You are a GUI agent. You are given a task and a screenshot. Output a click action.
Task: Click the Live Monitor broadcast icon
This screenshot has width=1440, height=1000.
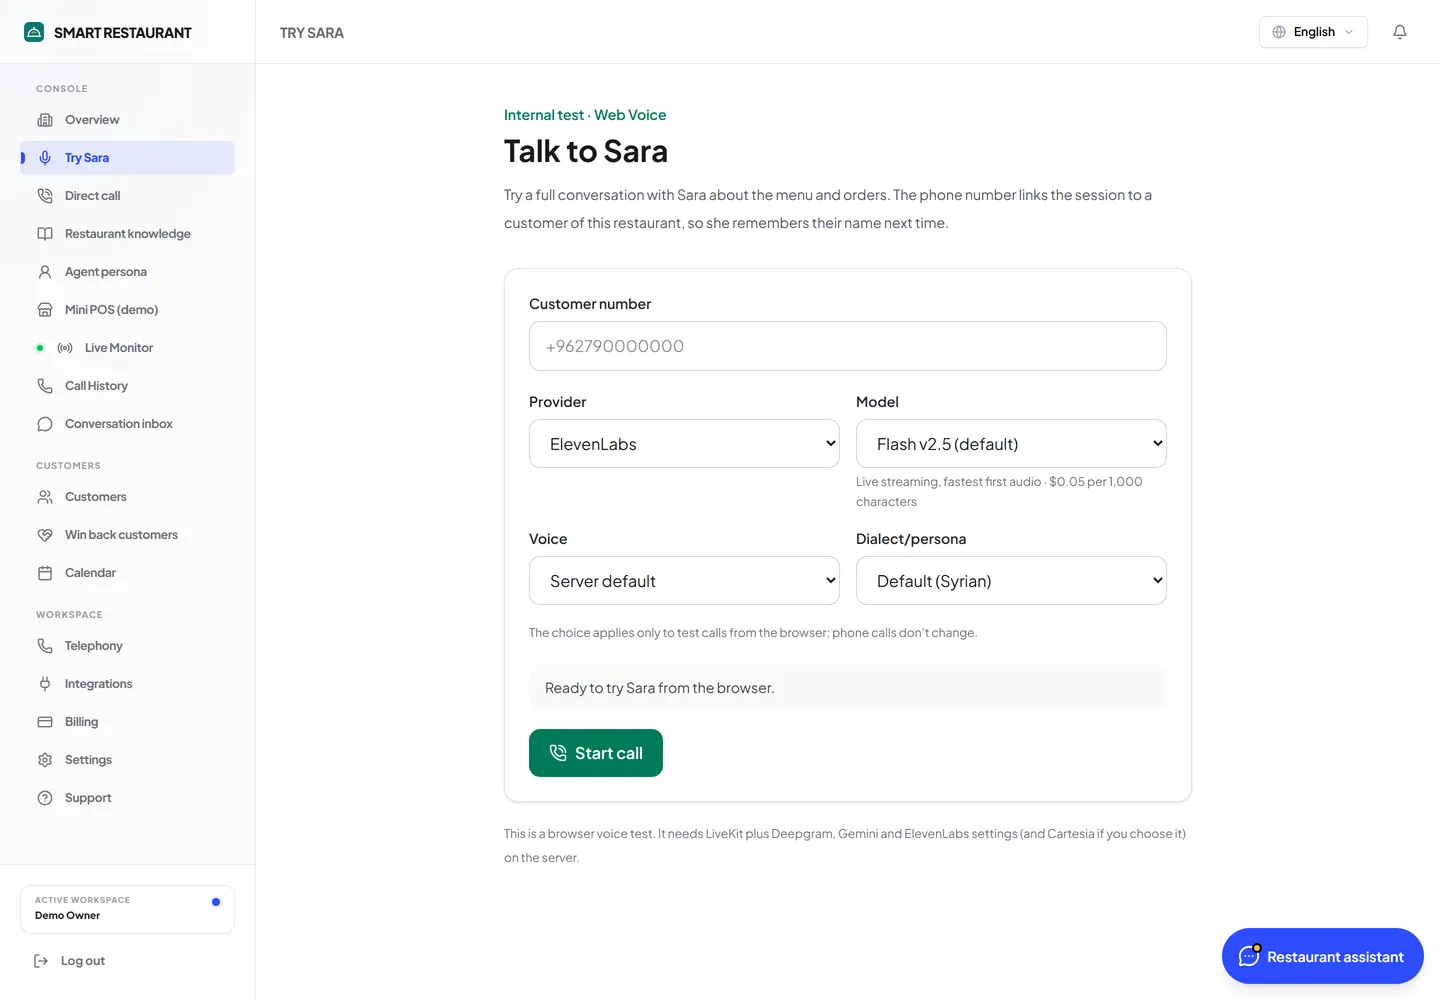coord(65,348)
